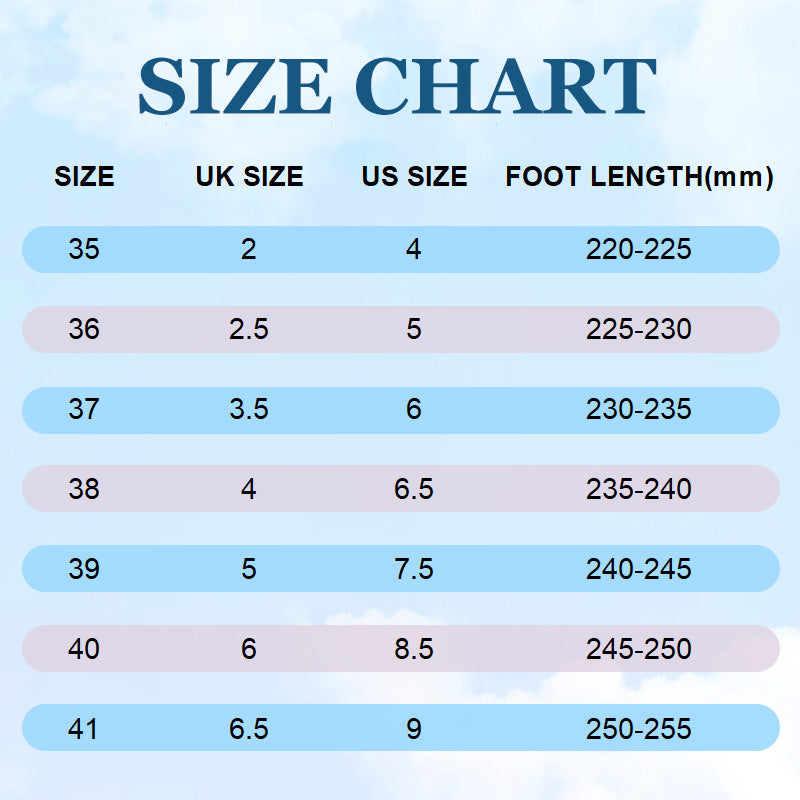Click size 40 in the chart
The image size is (800, 800).
pos(84,649)
